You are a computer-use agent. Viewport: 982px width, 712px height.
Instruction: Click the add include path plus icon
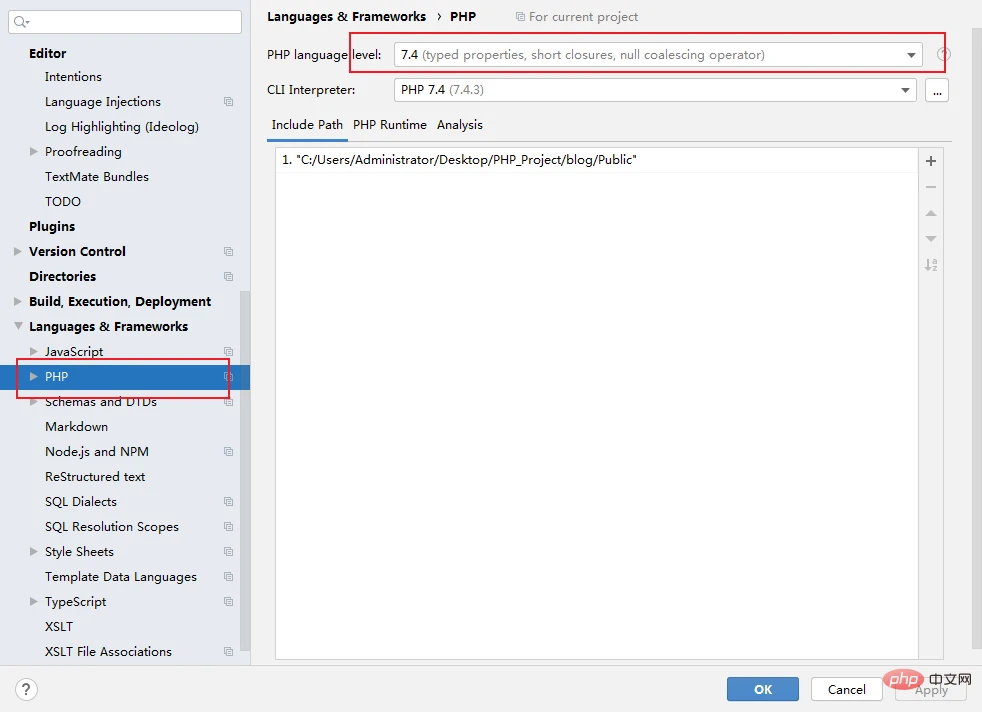[x=931, y=161]
